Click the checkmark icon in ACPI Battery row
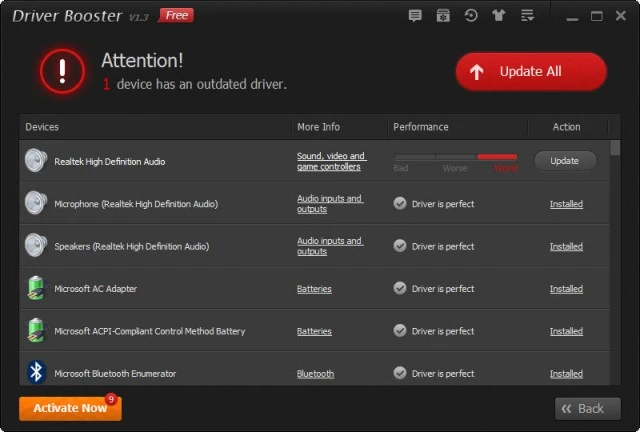 click(x=400, y=331)
